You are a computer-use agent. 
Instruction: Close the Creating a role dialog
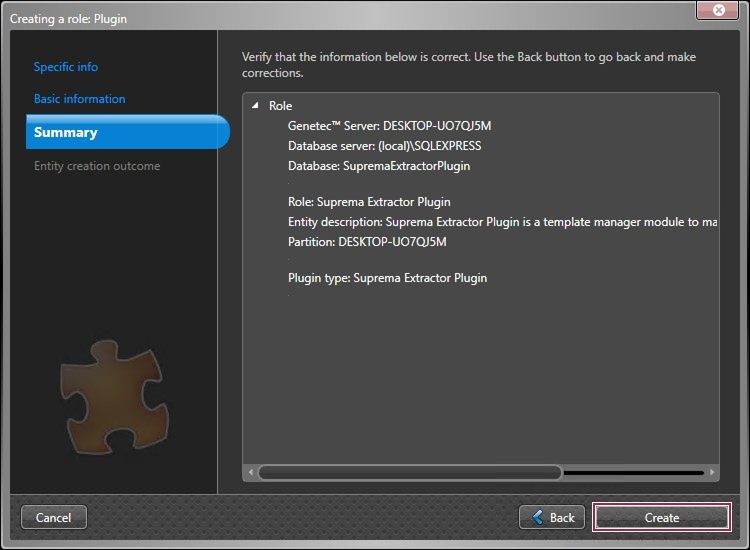(718, 11)
